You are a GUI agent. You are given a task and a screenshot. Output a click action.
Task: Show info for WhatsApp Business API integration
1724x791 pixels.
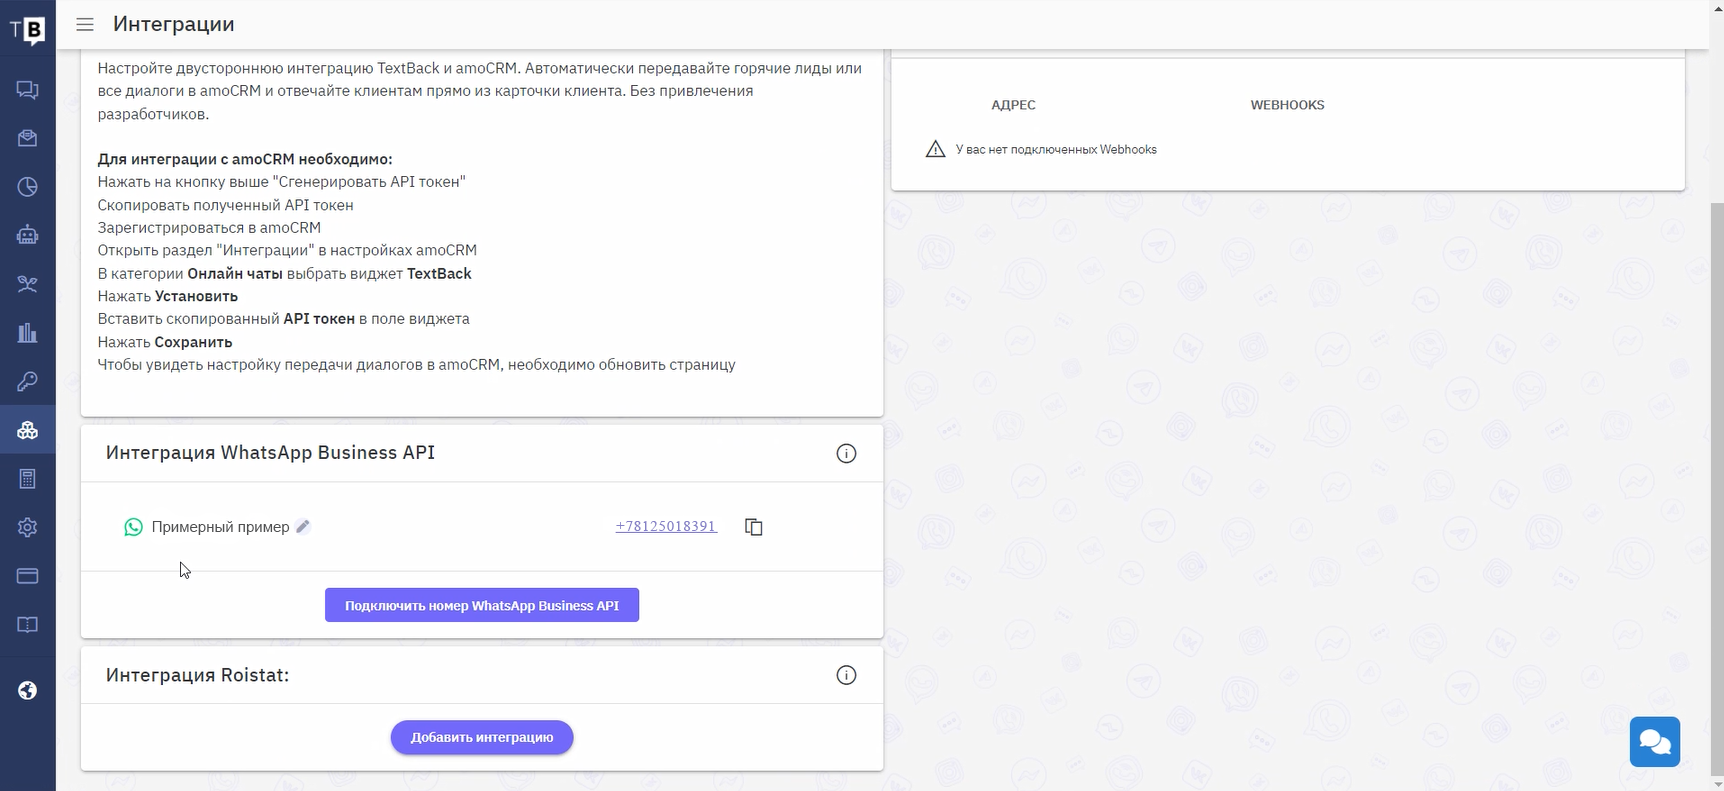click(846, 454)
